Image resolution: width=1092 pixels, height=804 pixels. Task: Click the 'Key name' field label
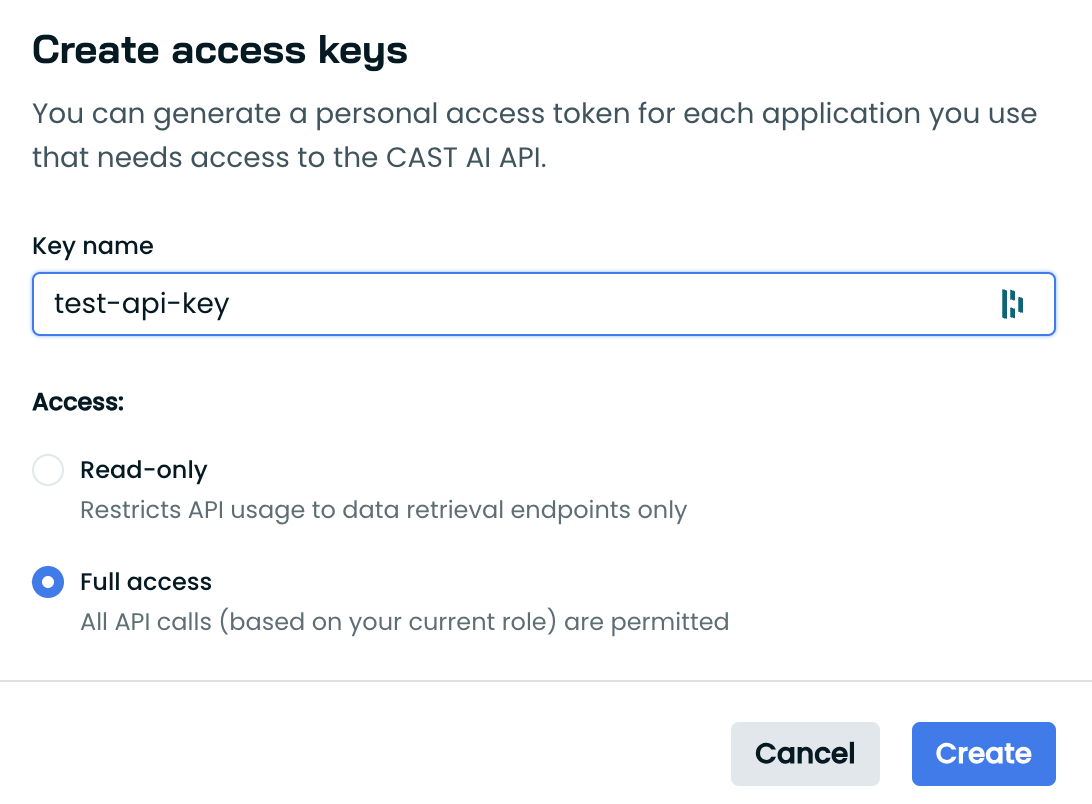click(x=93, y=246)
